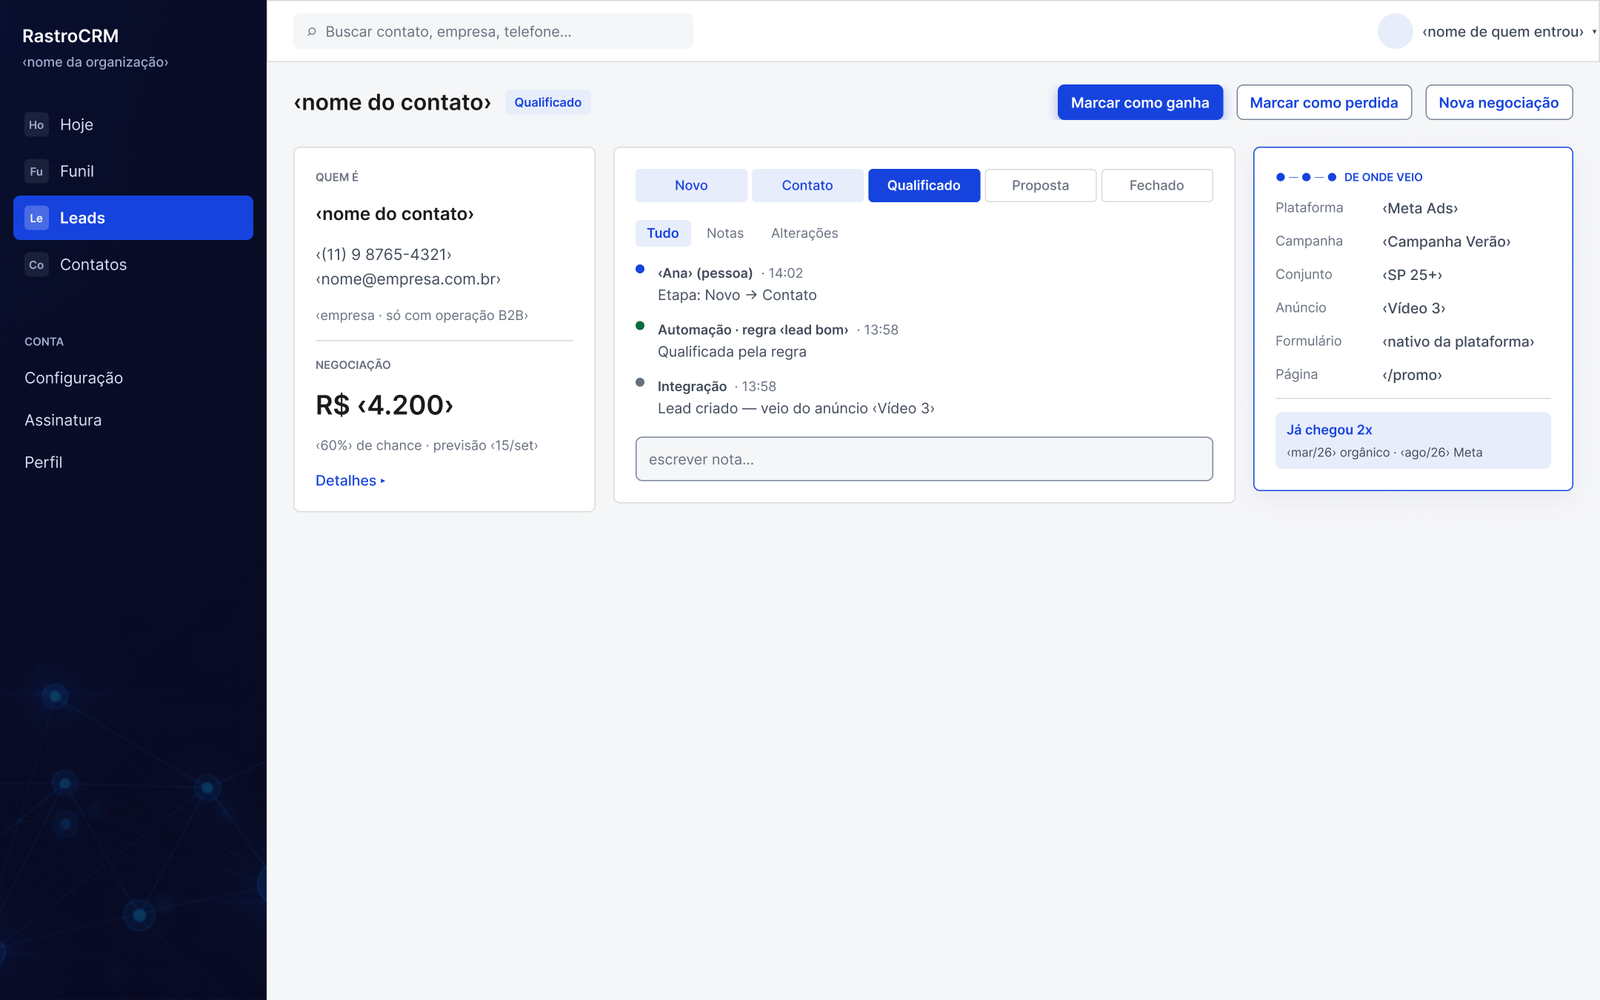Open Hoje via its Ho icon
This screenshot has height=1000, width=1600.
pyautogui.click(x=36, y=125)
